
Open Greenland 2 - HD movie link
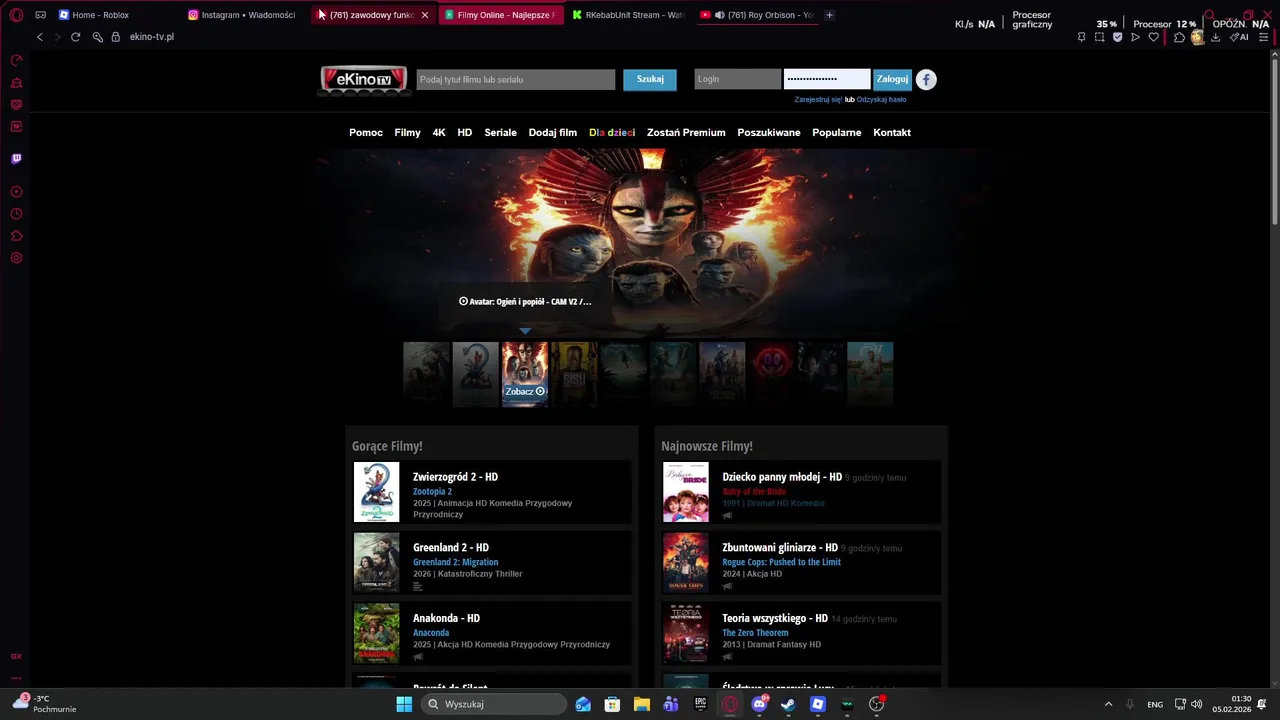451,548
